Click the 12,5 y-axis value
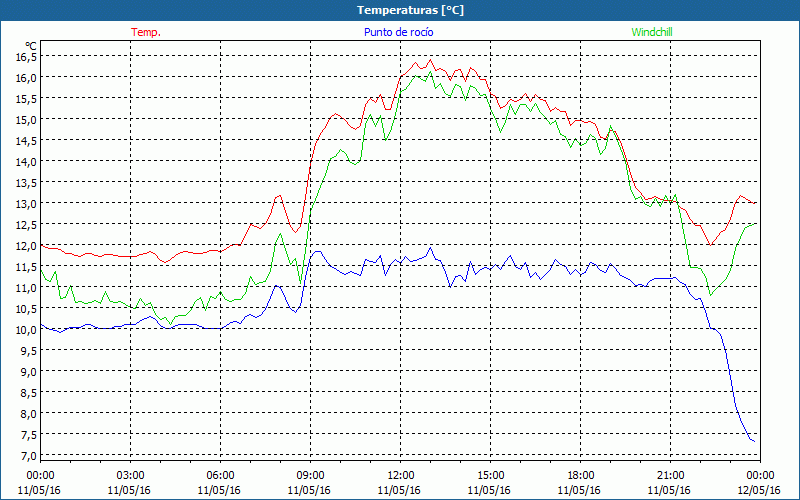The height and width of the screenshot is (500, 800). (x=27, y=224)
